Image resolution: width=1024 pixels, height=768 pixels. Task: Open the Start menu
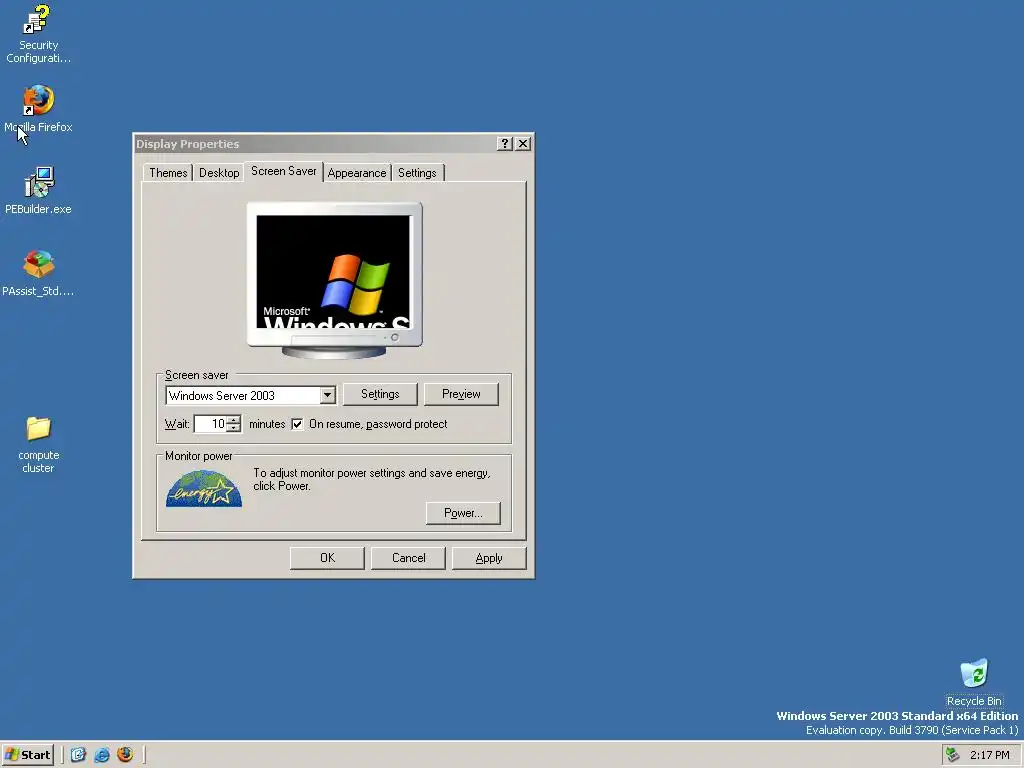(x=28, y=755)
